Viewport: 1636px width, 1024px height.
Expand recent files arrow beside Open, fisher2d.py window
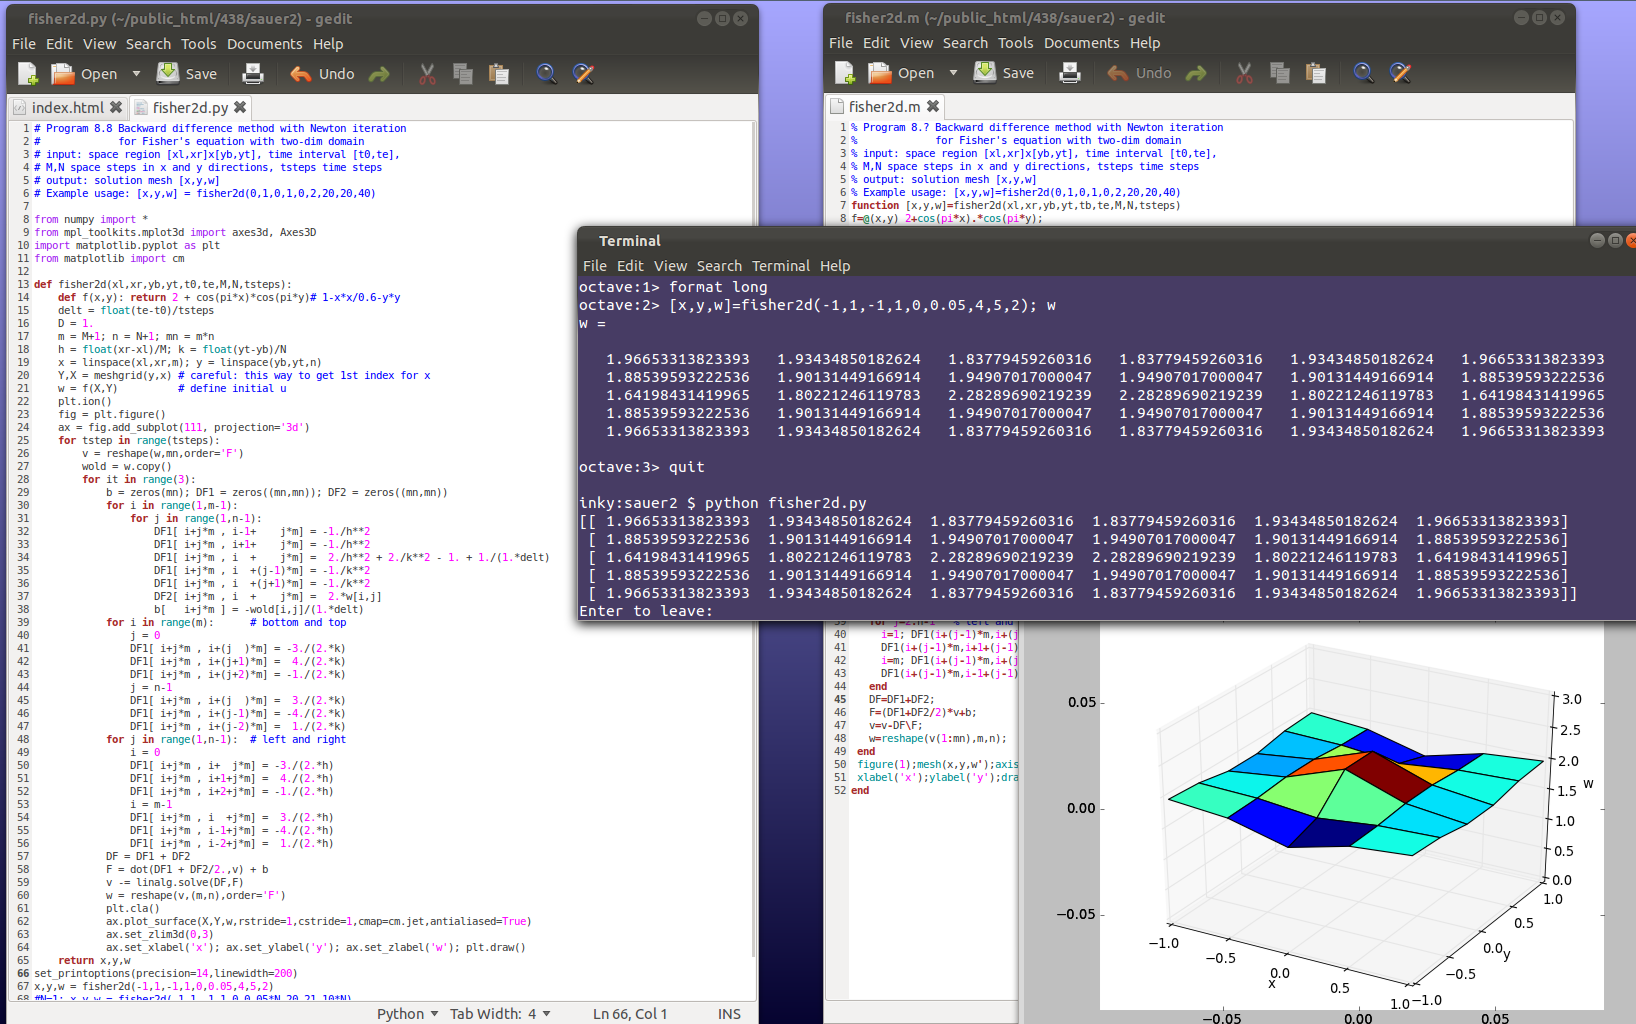(x=136, y=74)
